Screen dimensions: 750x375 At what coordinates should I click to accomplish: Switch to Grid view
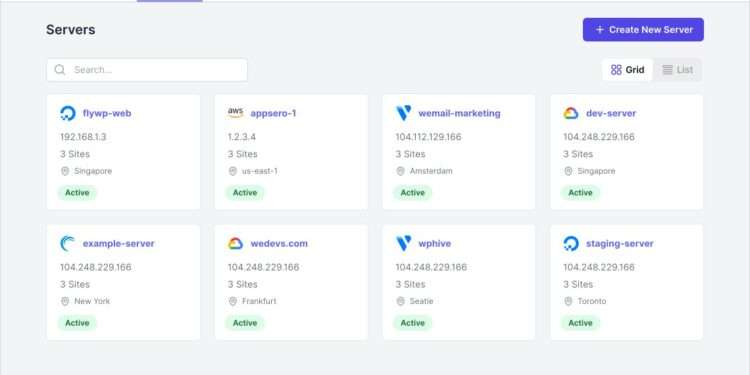(x=628, y=70)
